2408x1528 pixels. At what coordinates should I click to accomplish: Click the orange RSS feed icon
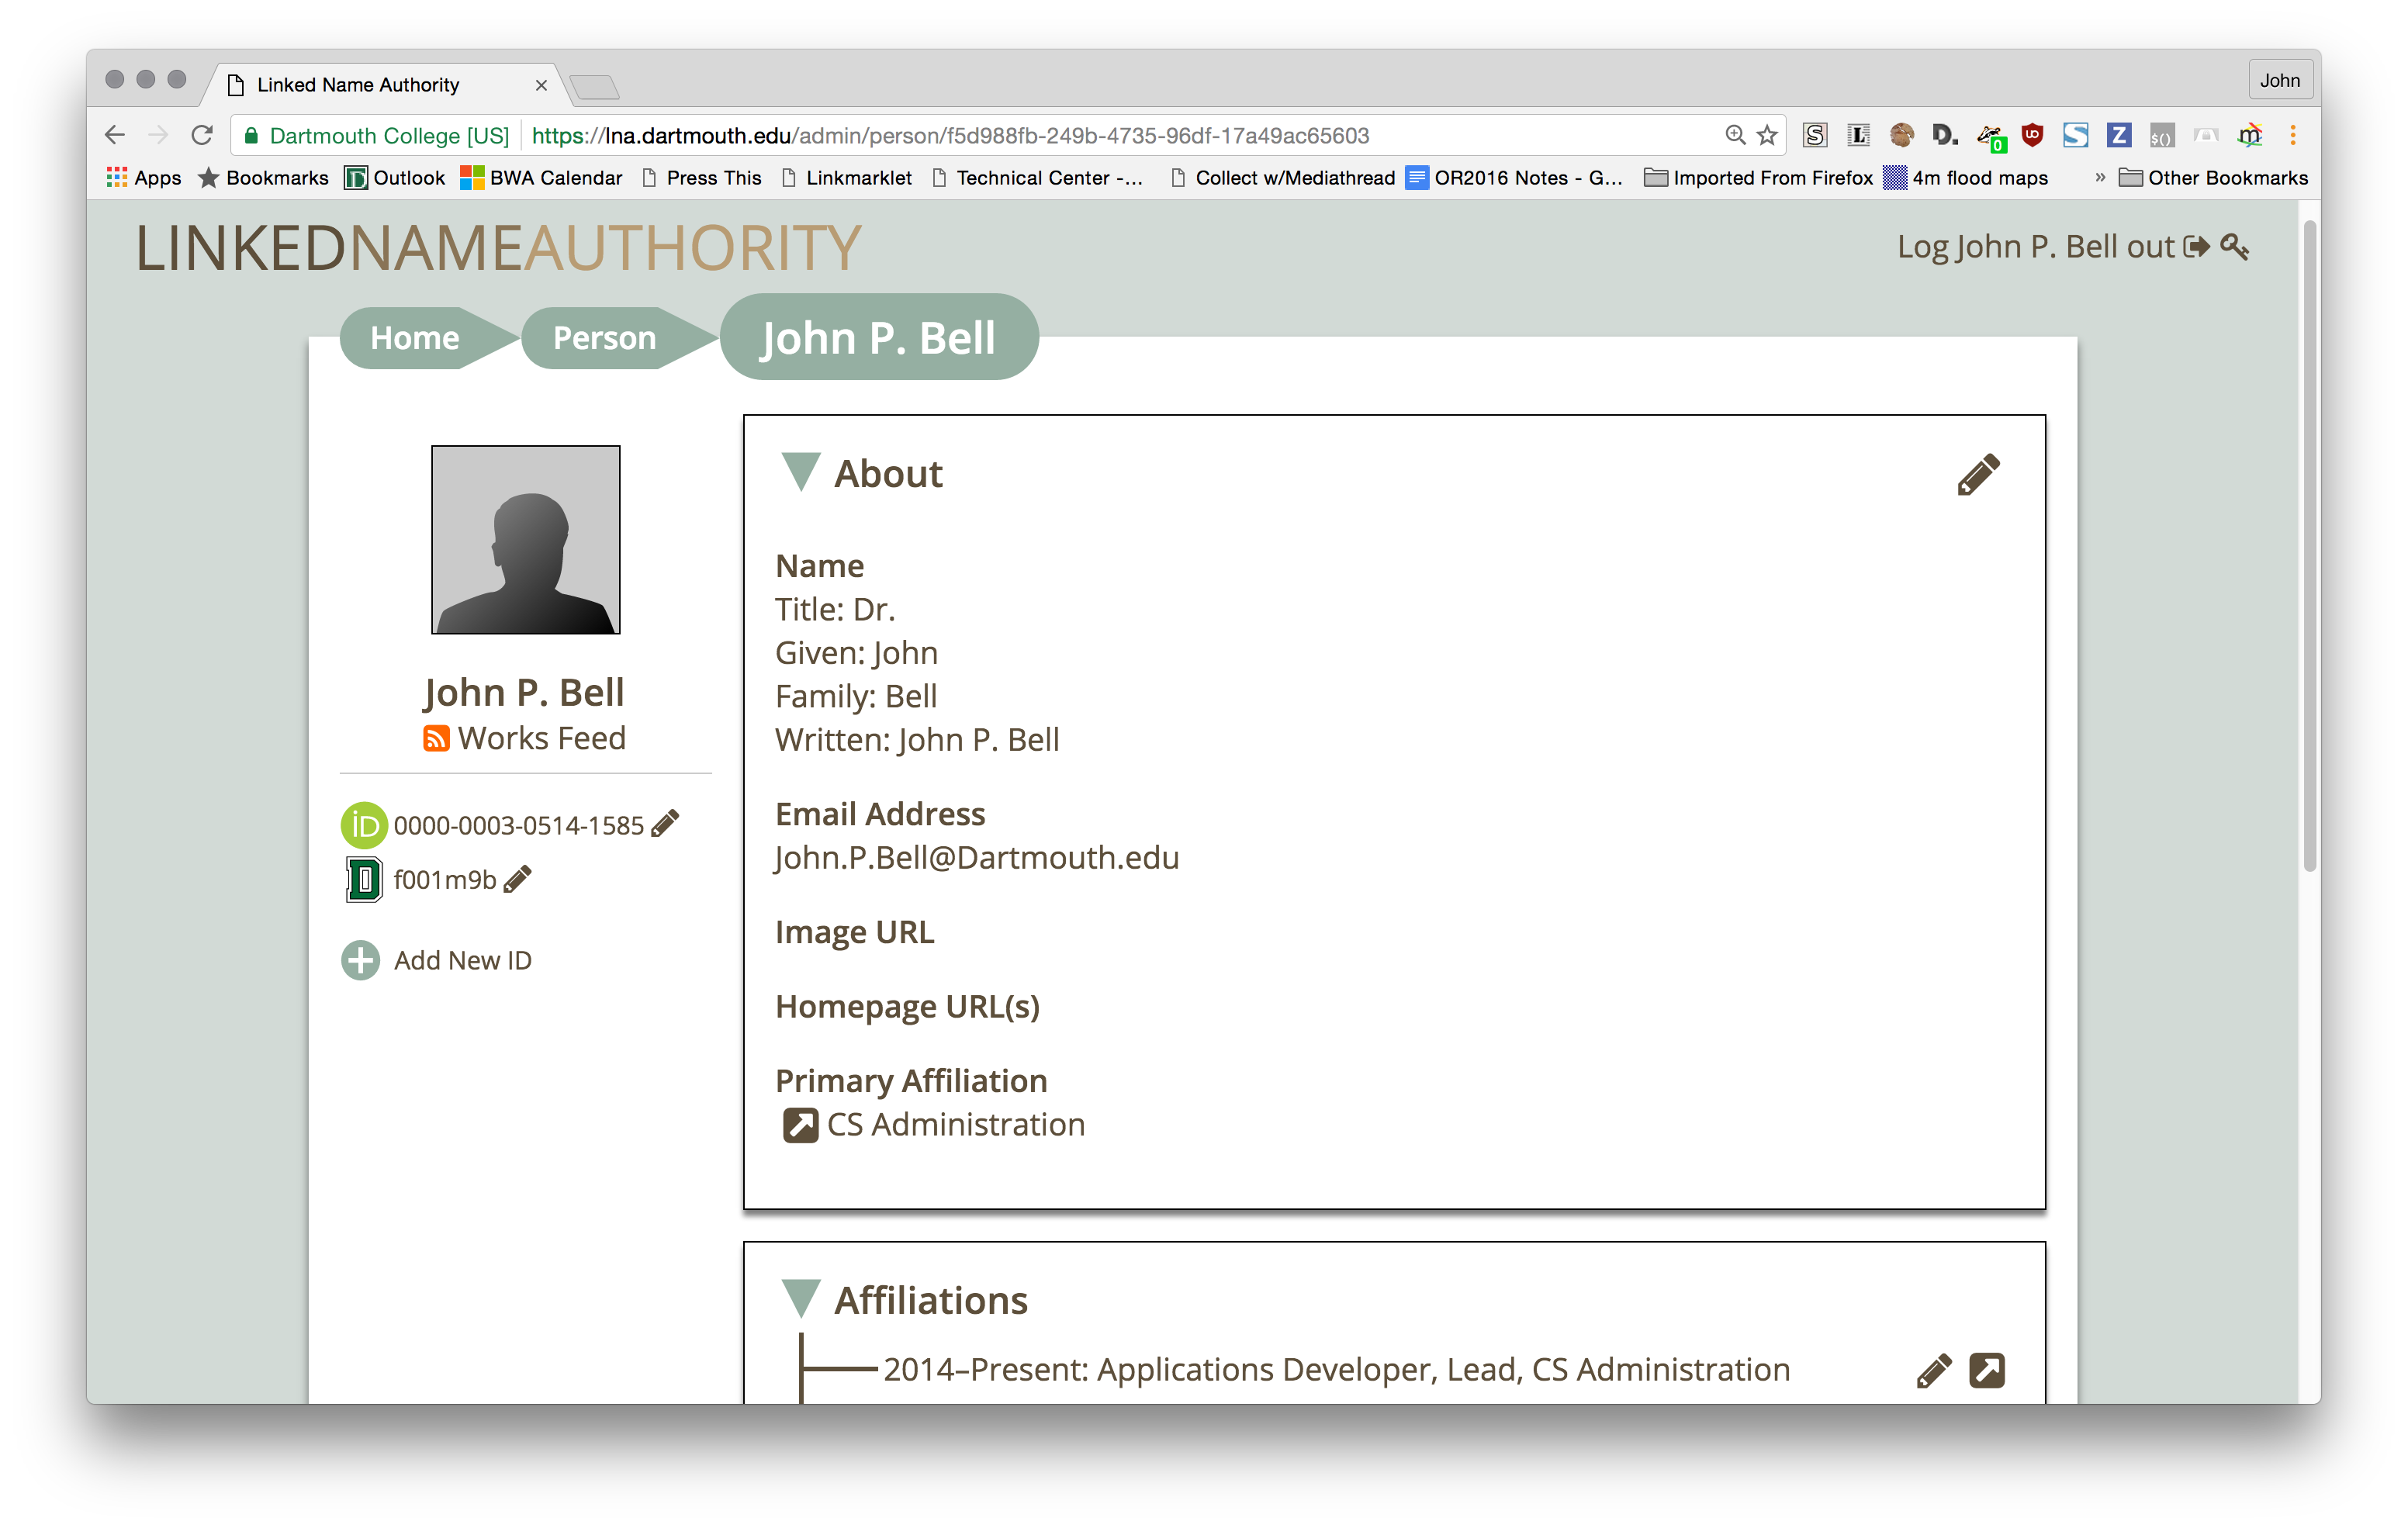click(436, 739)
